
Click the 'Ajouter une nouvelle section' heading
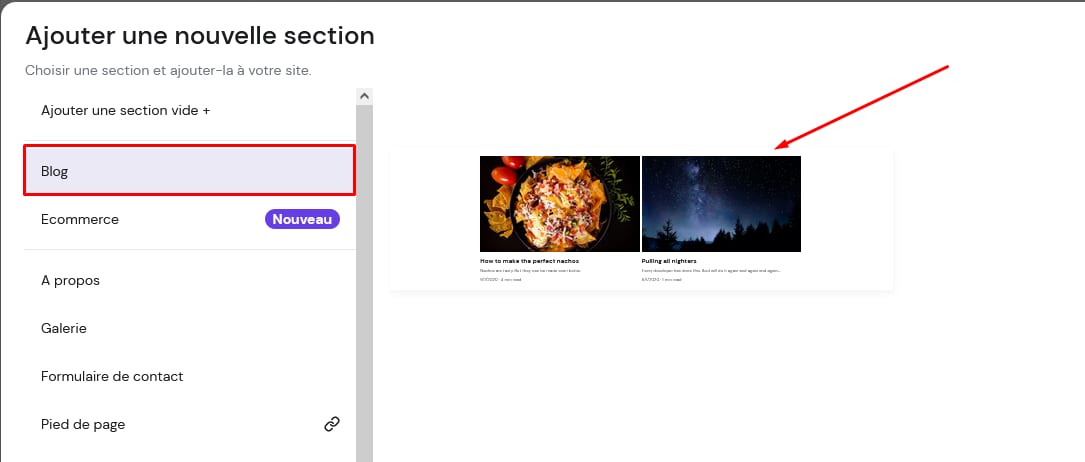coord(200,36)
